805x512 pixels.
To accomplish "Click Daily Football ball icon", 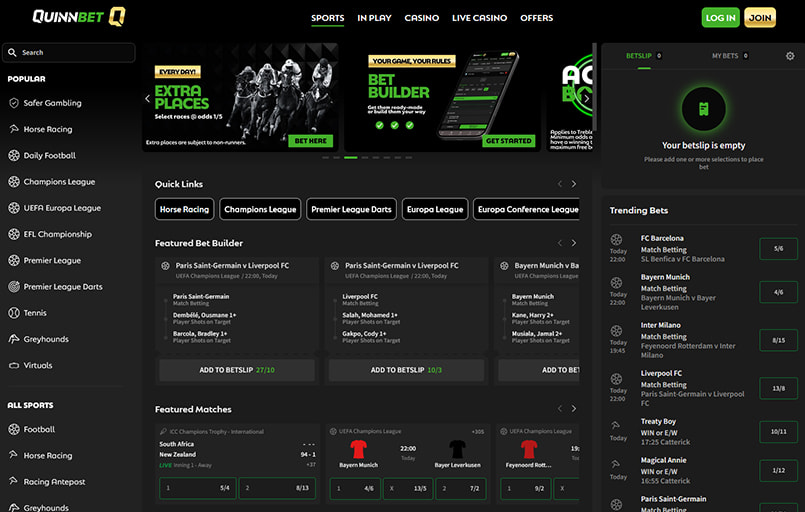I will 14,155.
